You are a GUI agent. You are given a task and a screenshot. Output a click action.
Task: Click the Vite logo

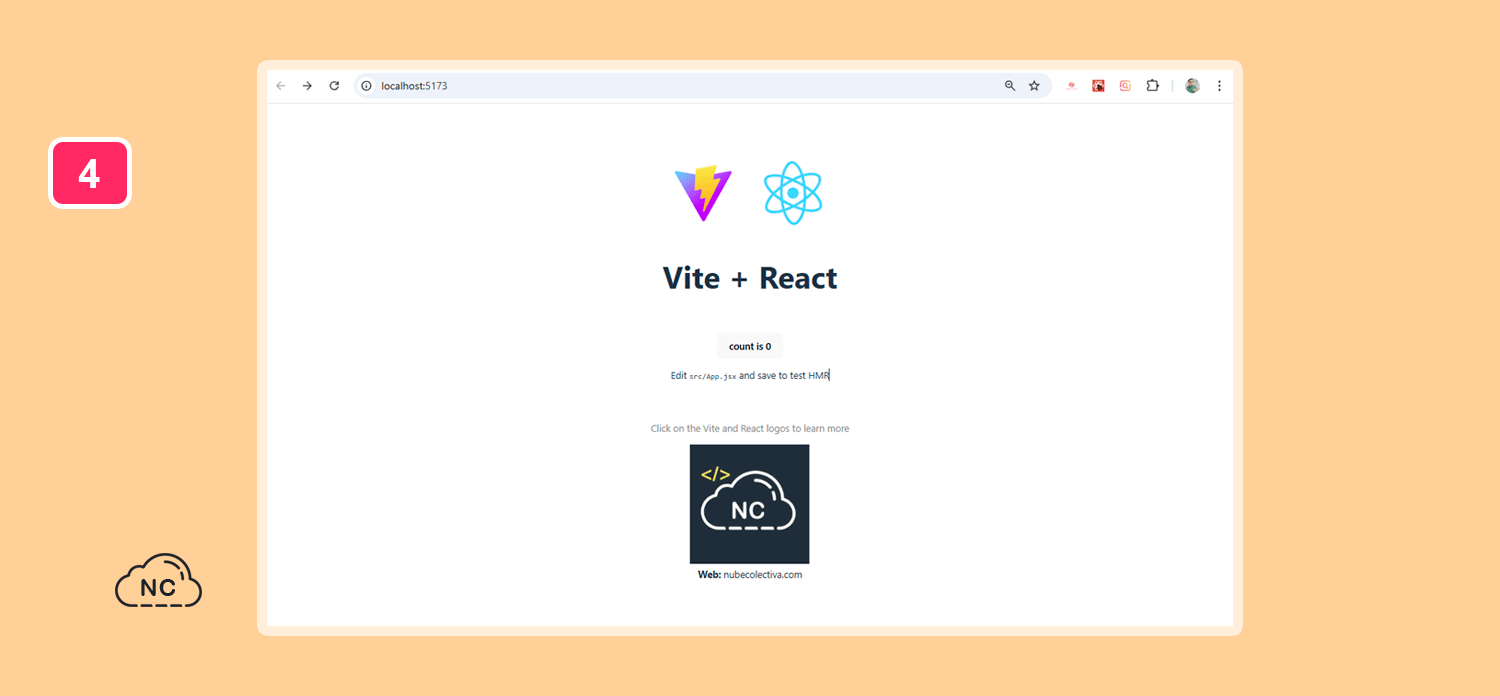coord(703,193)
